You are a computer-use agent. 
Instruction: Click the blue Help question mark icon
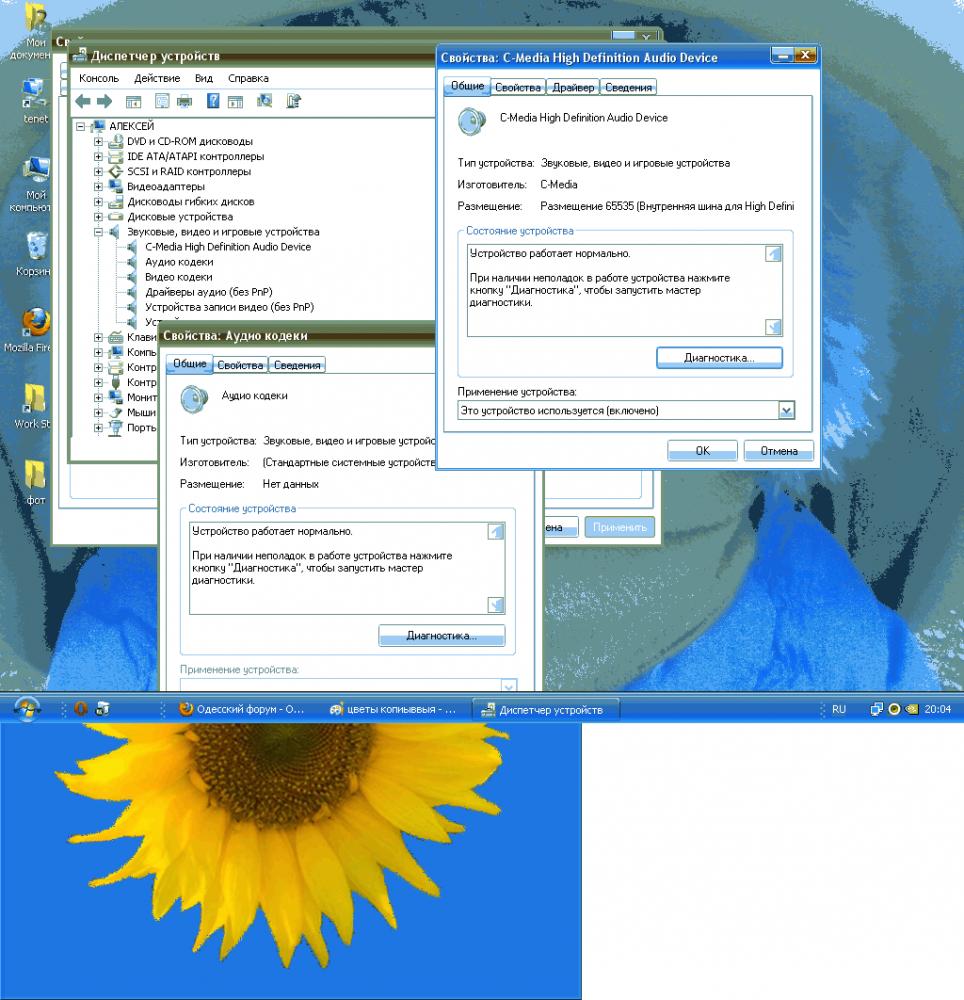(213, 101)
